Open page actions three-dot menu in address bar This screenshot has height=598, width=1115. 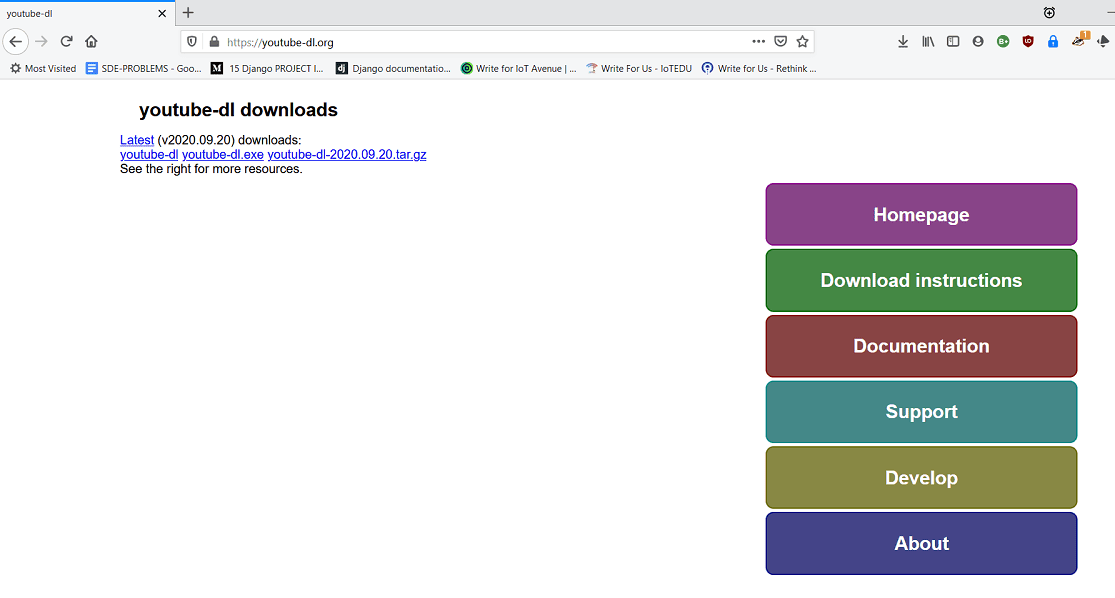tap(759, 41)
